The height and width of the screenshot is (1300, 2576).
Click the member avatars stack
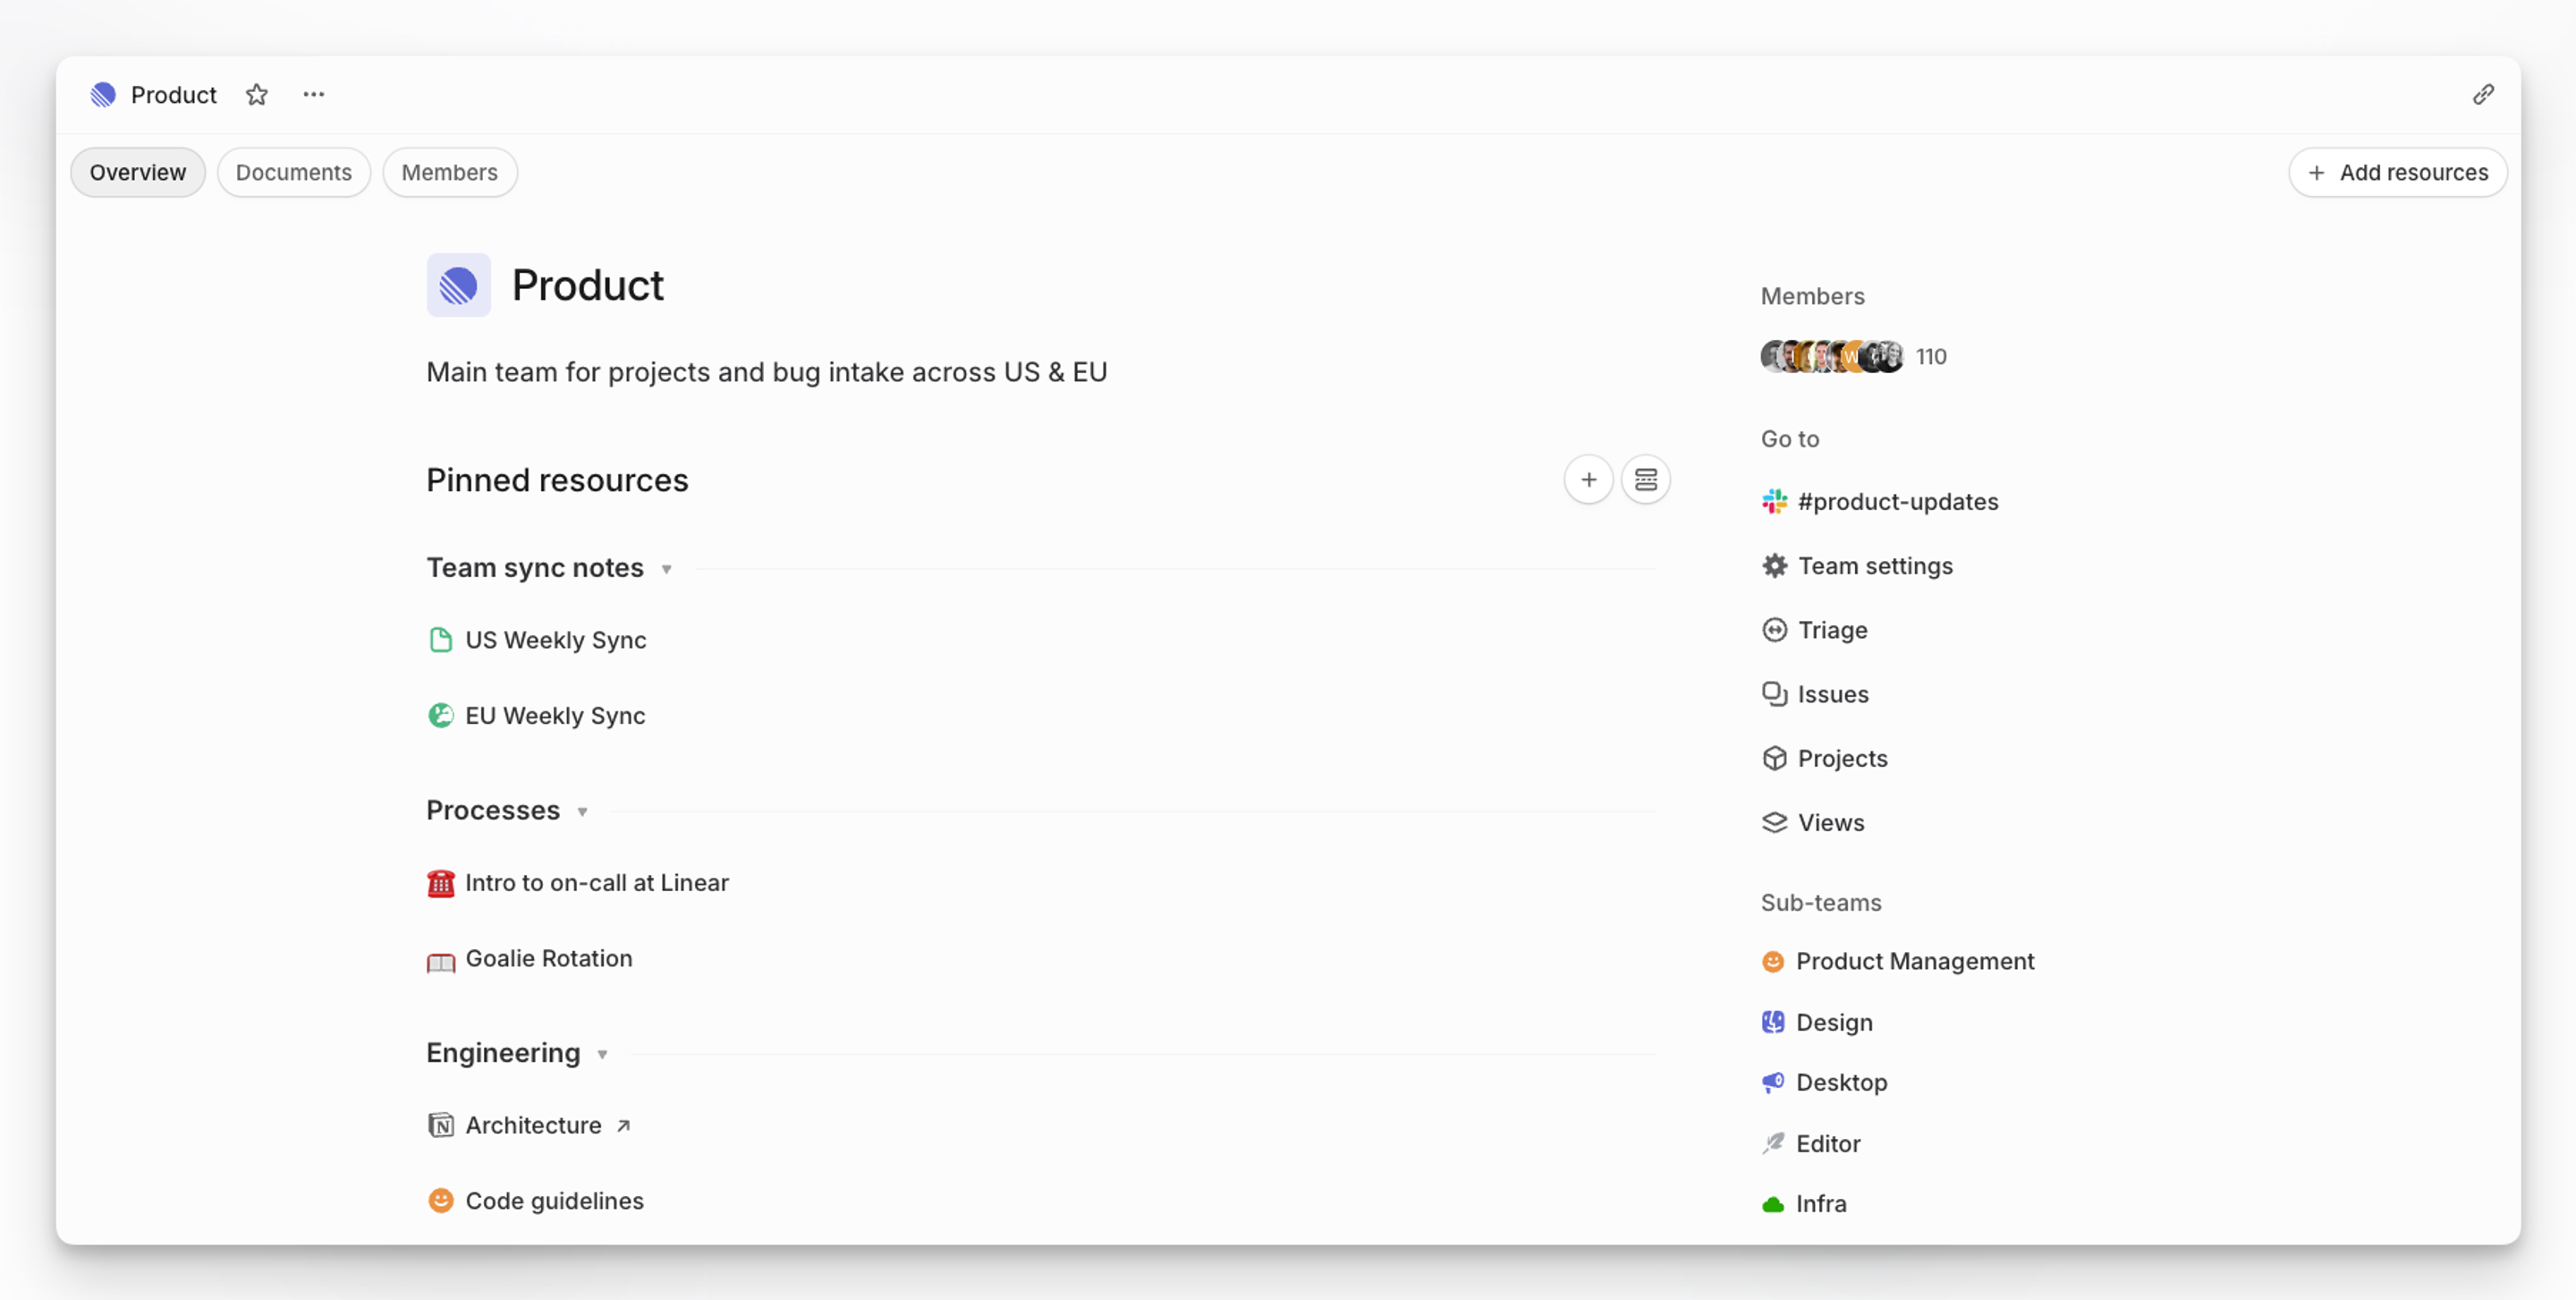1832,357
